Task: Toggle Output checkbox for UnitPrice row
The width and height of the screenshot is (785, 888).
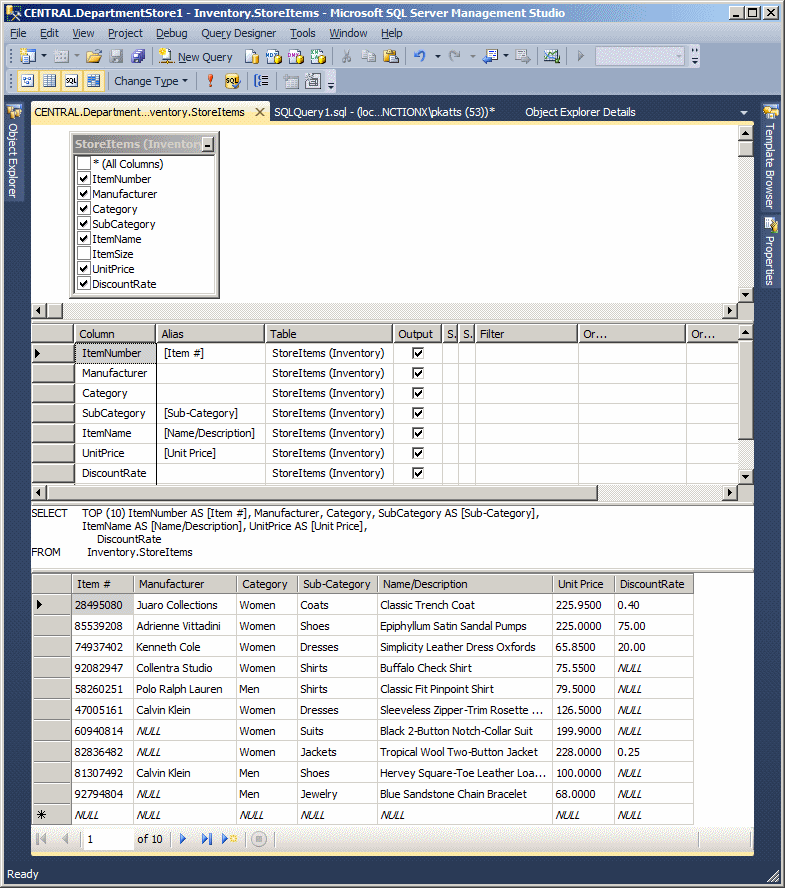Action: pyautogui.click(x=418, y=453)
